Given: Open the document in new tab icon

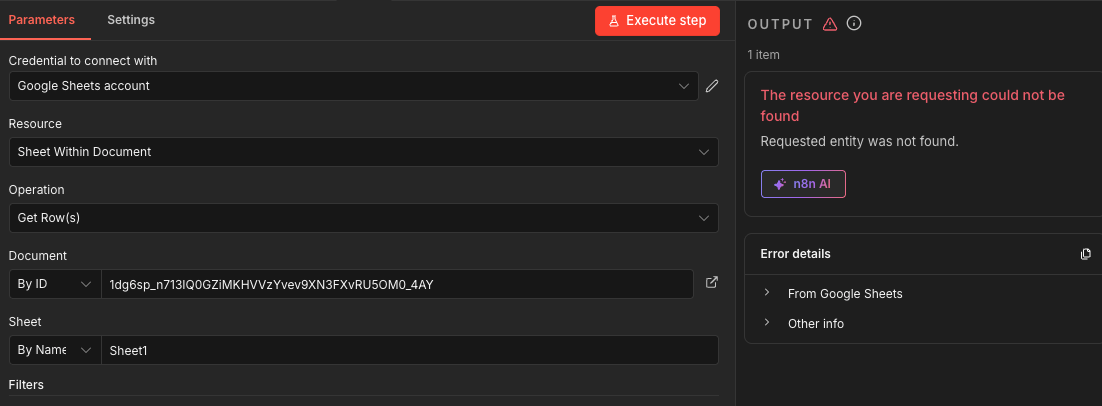Looking at the screenshot, I should 712,283.
